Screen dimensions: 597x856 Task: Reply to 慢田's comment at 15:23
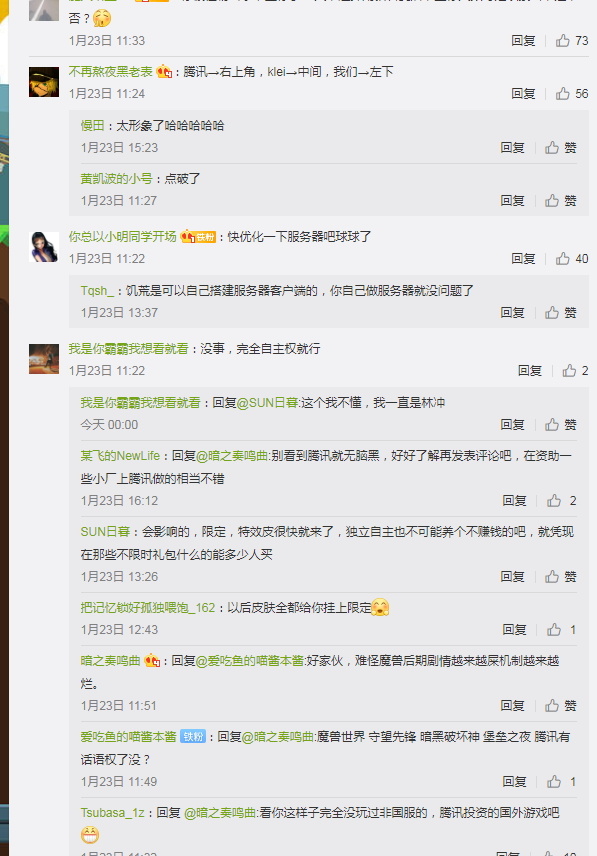(512, 147)
